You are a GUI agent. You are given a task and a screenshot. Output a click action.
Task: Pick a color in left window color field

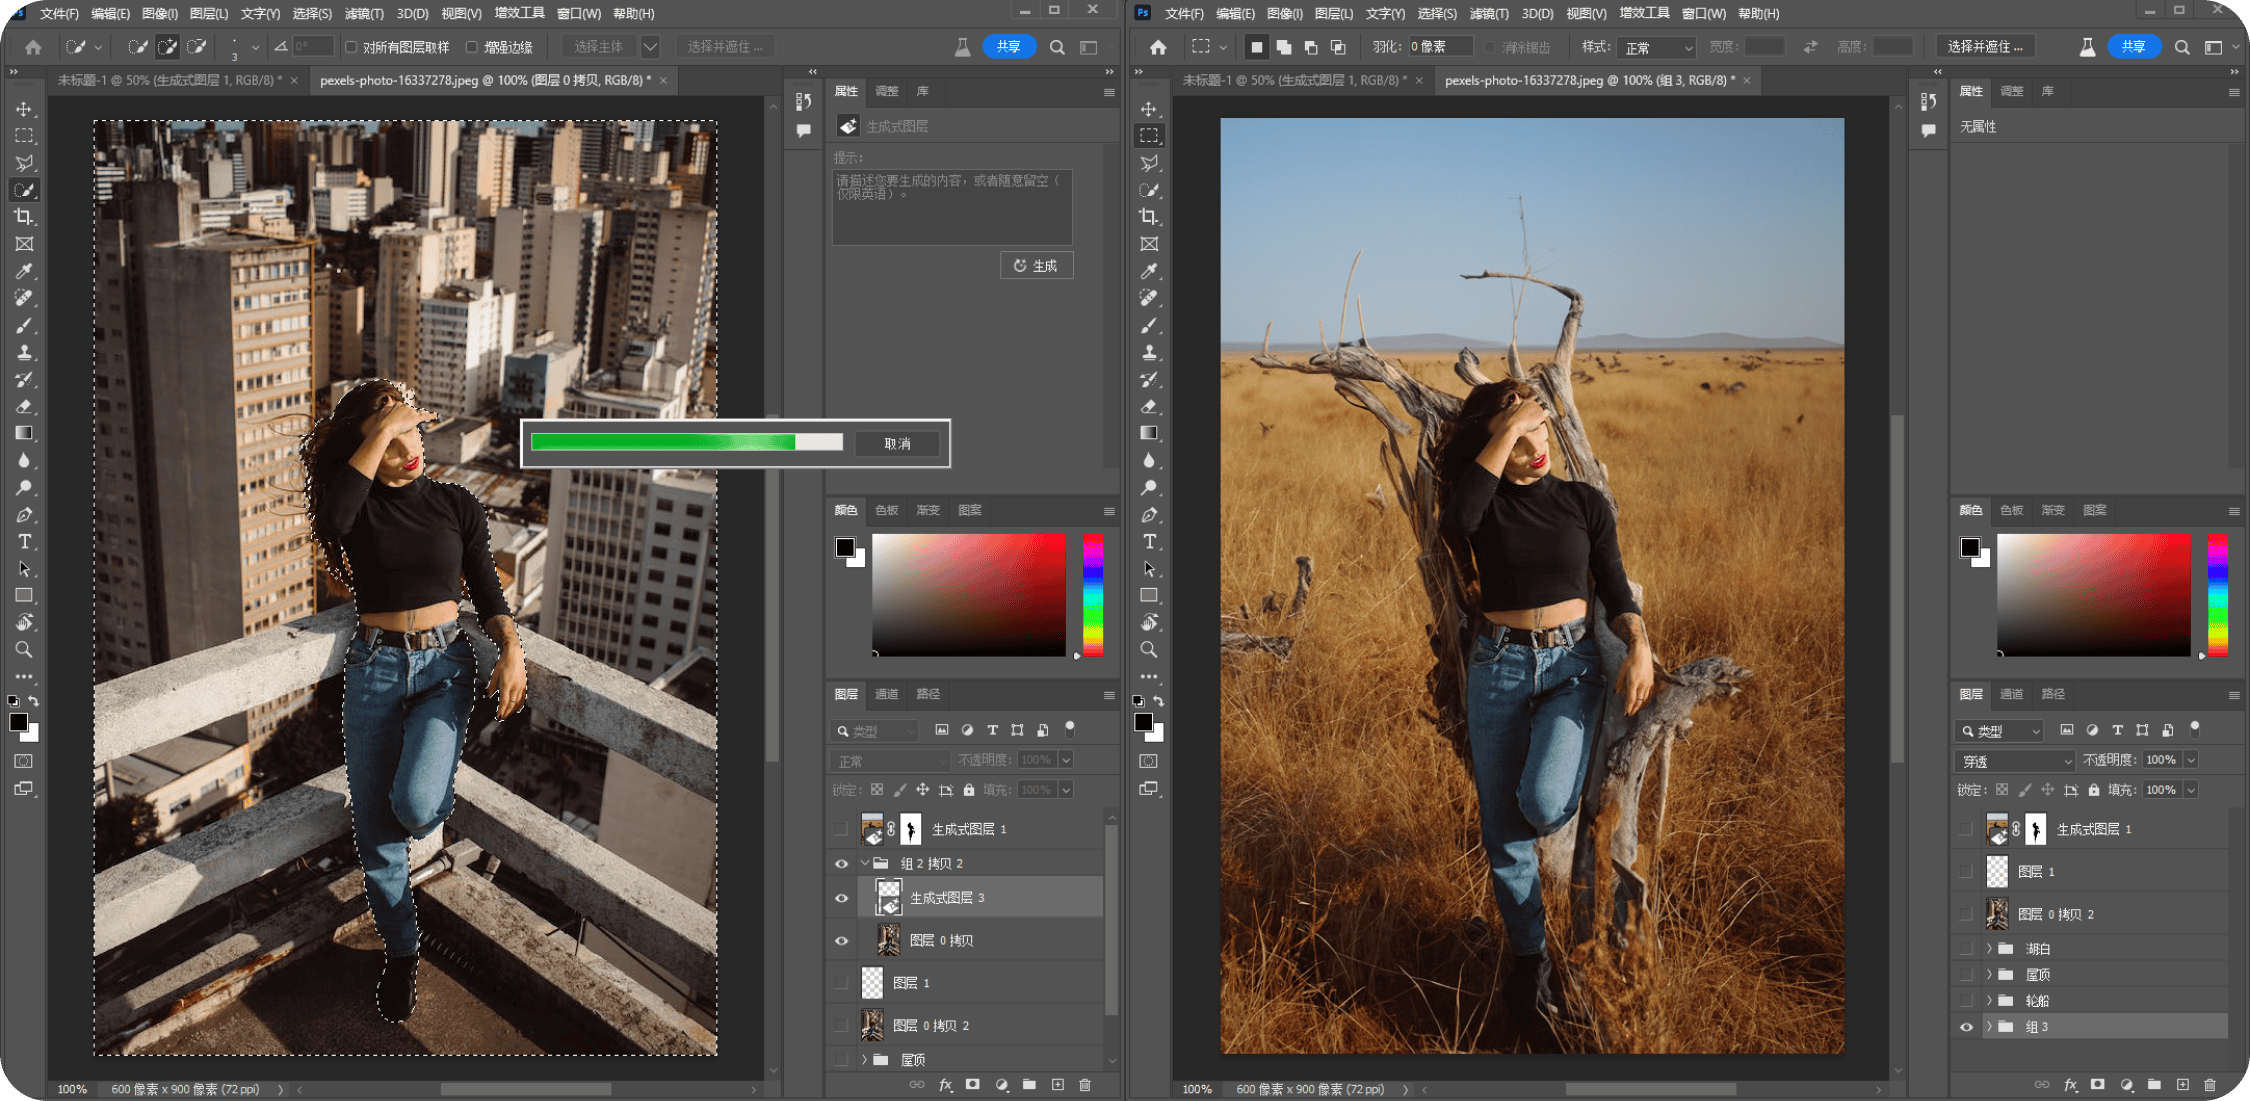(x=968, y=594)
